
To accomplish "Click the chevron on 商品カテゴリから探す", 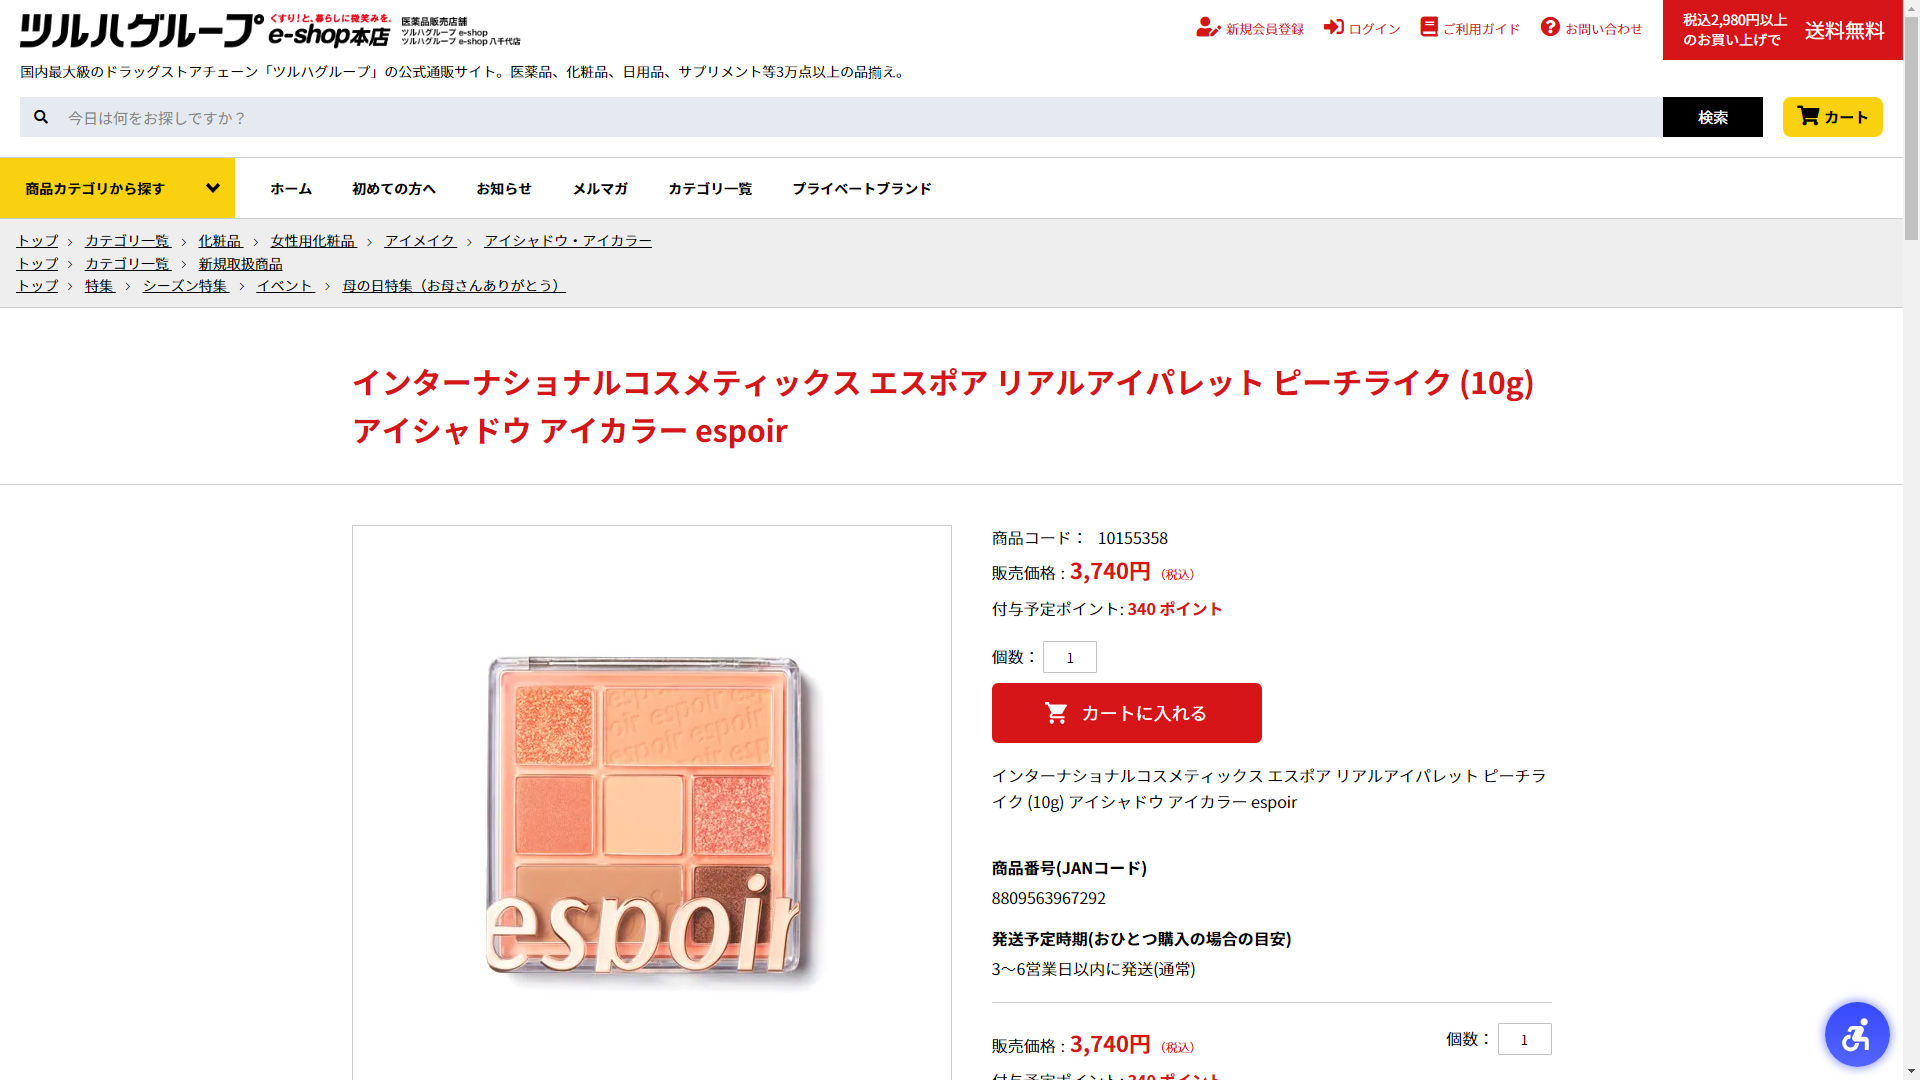I will click(x=213, y=188).
